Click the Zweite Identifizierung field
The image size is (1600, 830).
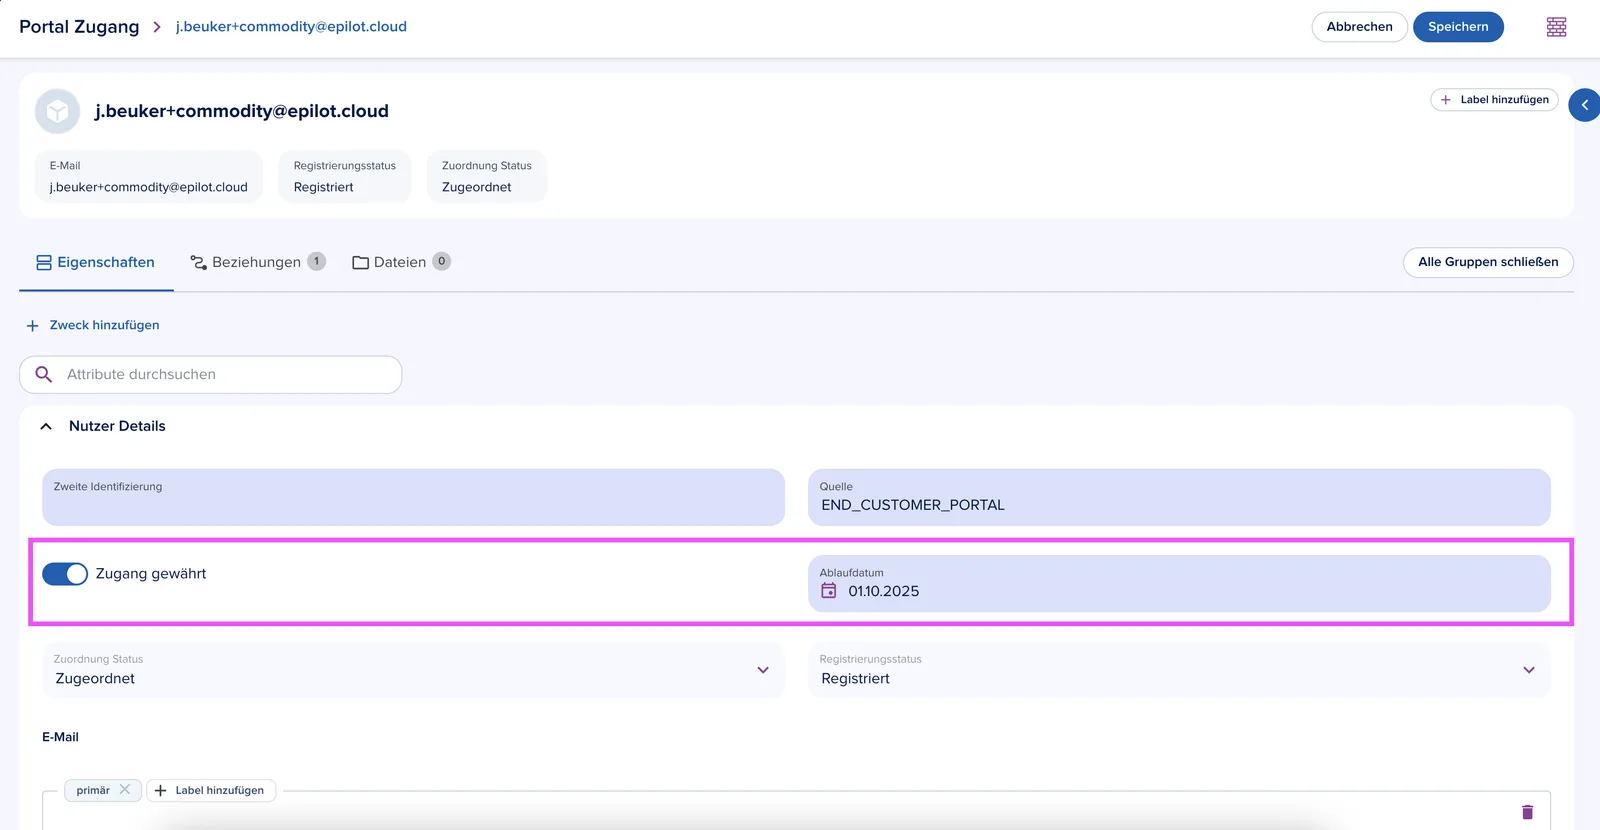(x=413, y=497)
